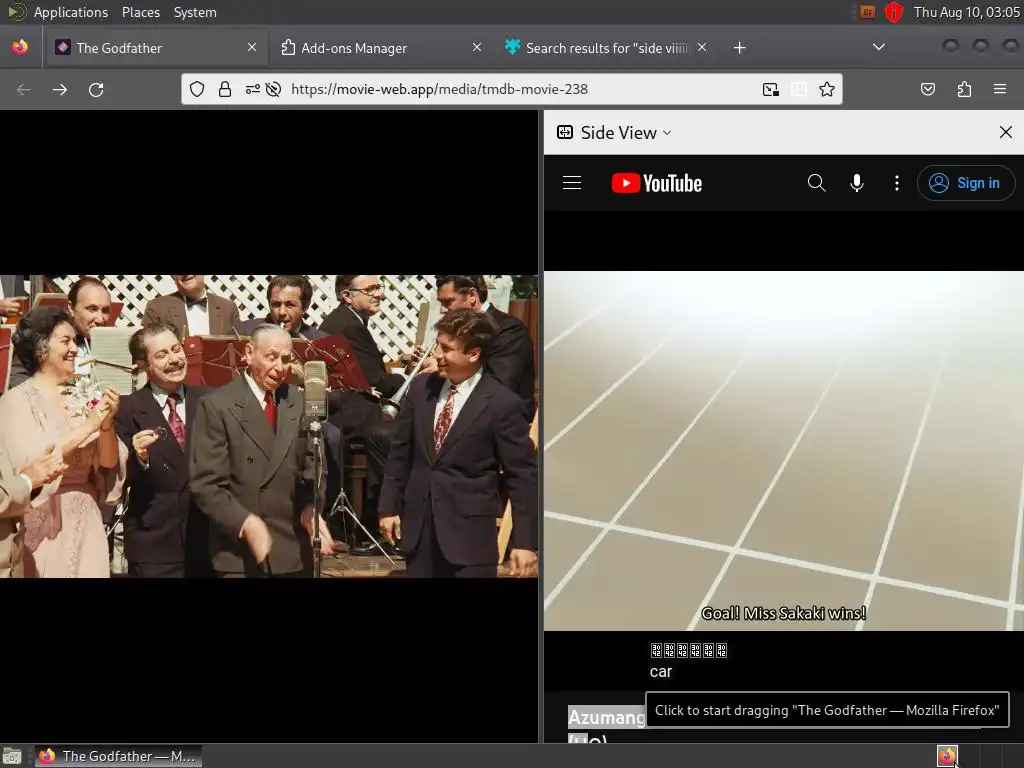Bookmark this page with the star

click(x=827, y=89)
